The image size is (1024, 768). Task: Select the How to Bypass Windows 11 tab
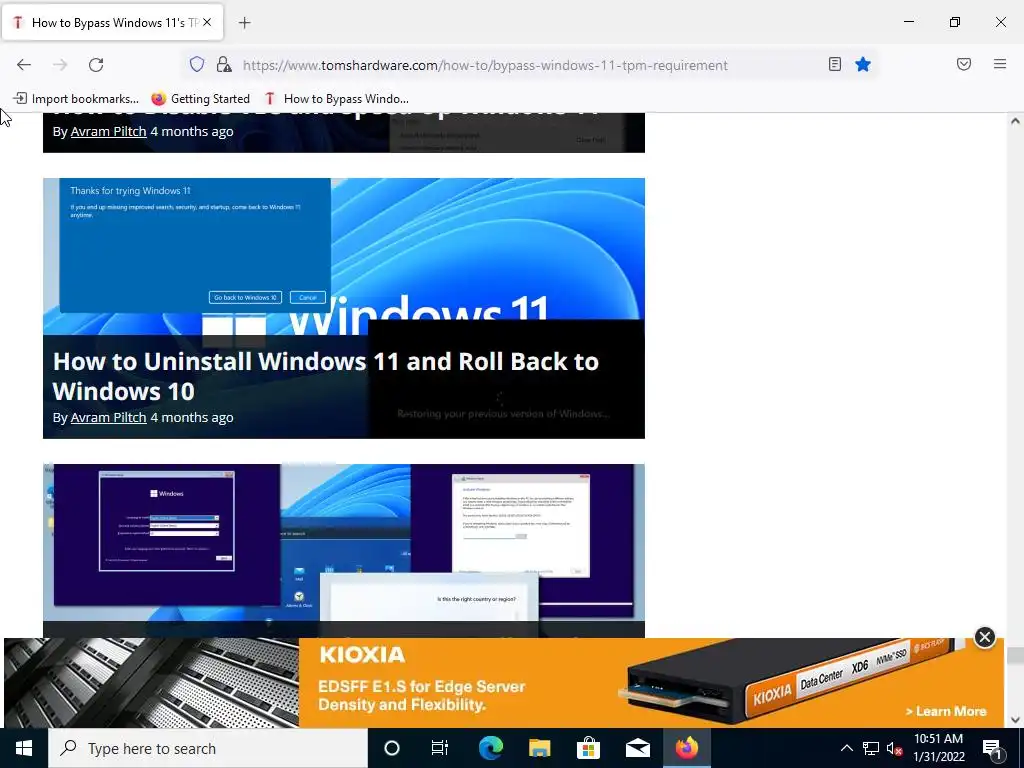(112, 23)
